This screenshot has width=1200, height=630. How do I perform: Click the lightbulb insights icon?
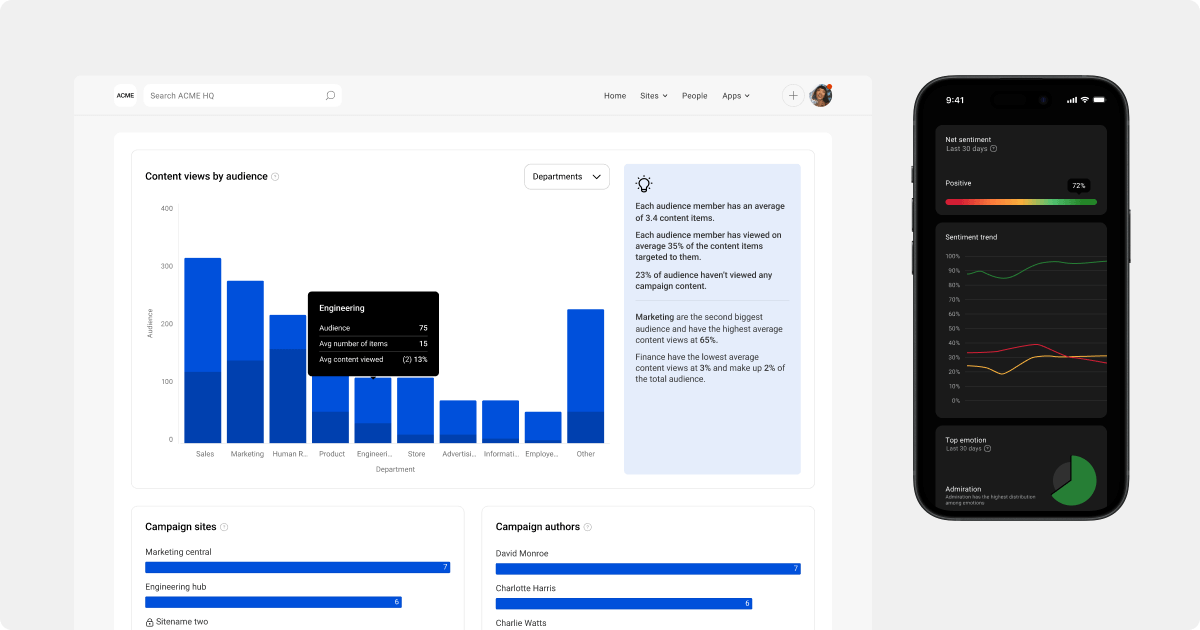pyautogui.click(x=644, y=184)
